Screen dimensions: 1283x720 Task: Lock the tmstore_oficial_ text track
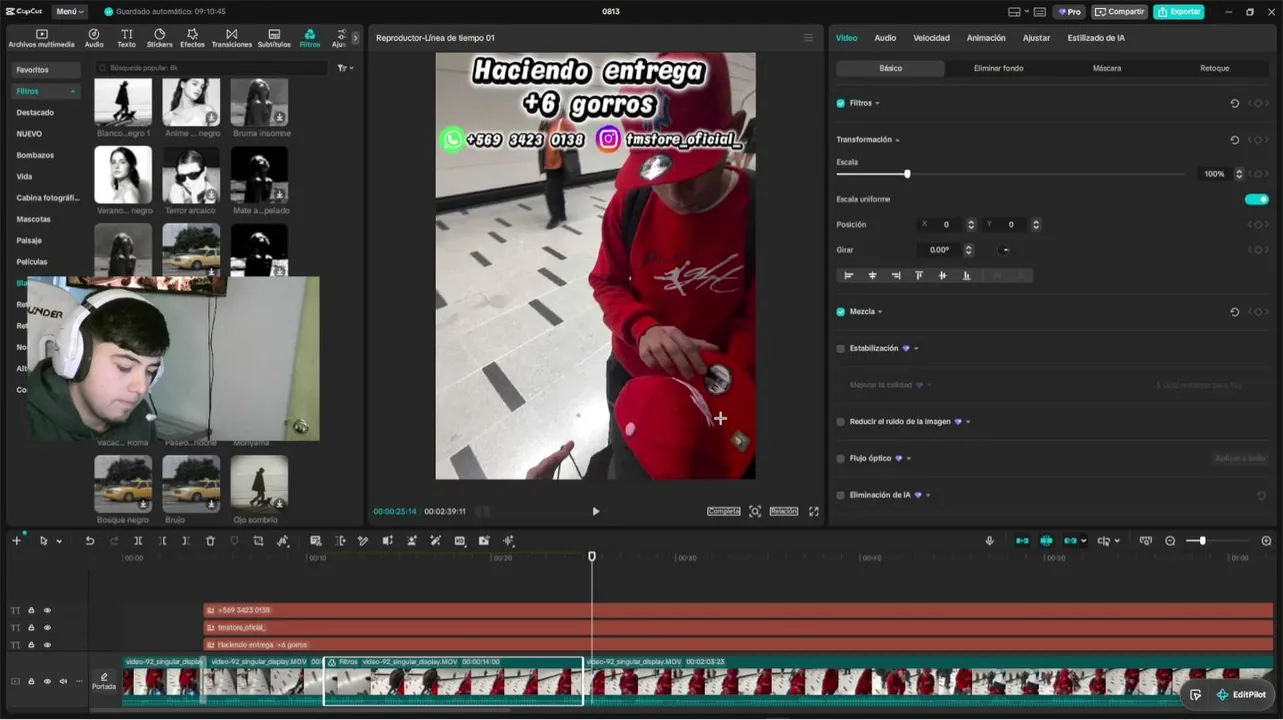[31, 628]
